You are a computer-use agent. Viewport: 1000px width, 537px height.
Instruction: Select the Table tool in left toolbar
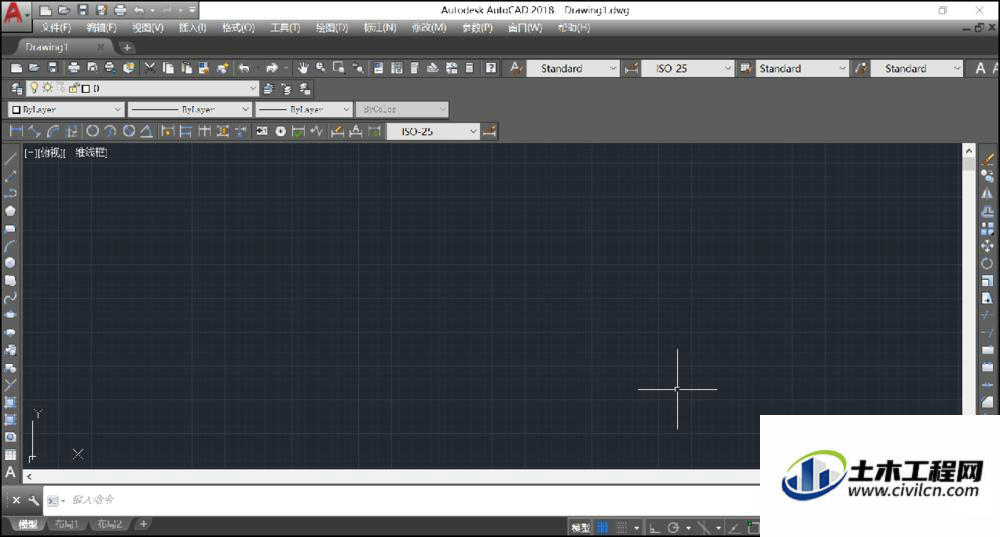coord(10,455)
